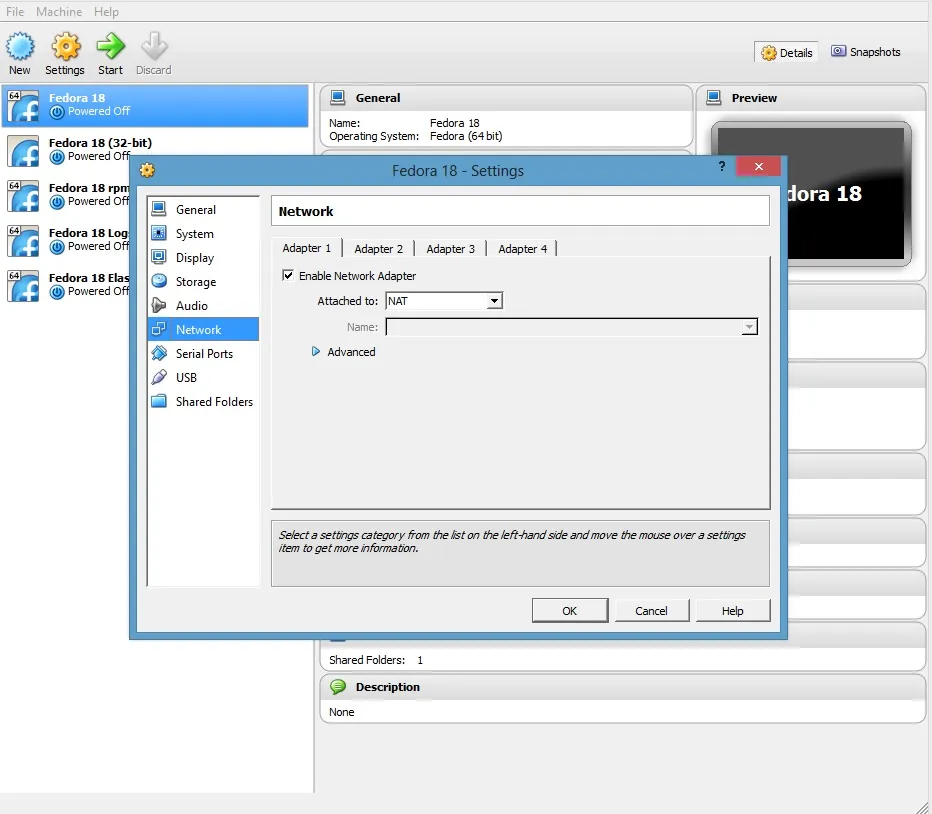Viewport: 932px width, 814px height.
Task: Select the Audio settings category
Action: [191, 306]
